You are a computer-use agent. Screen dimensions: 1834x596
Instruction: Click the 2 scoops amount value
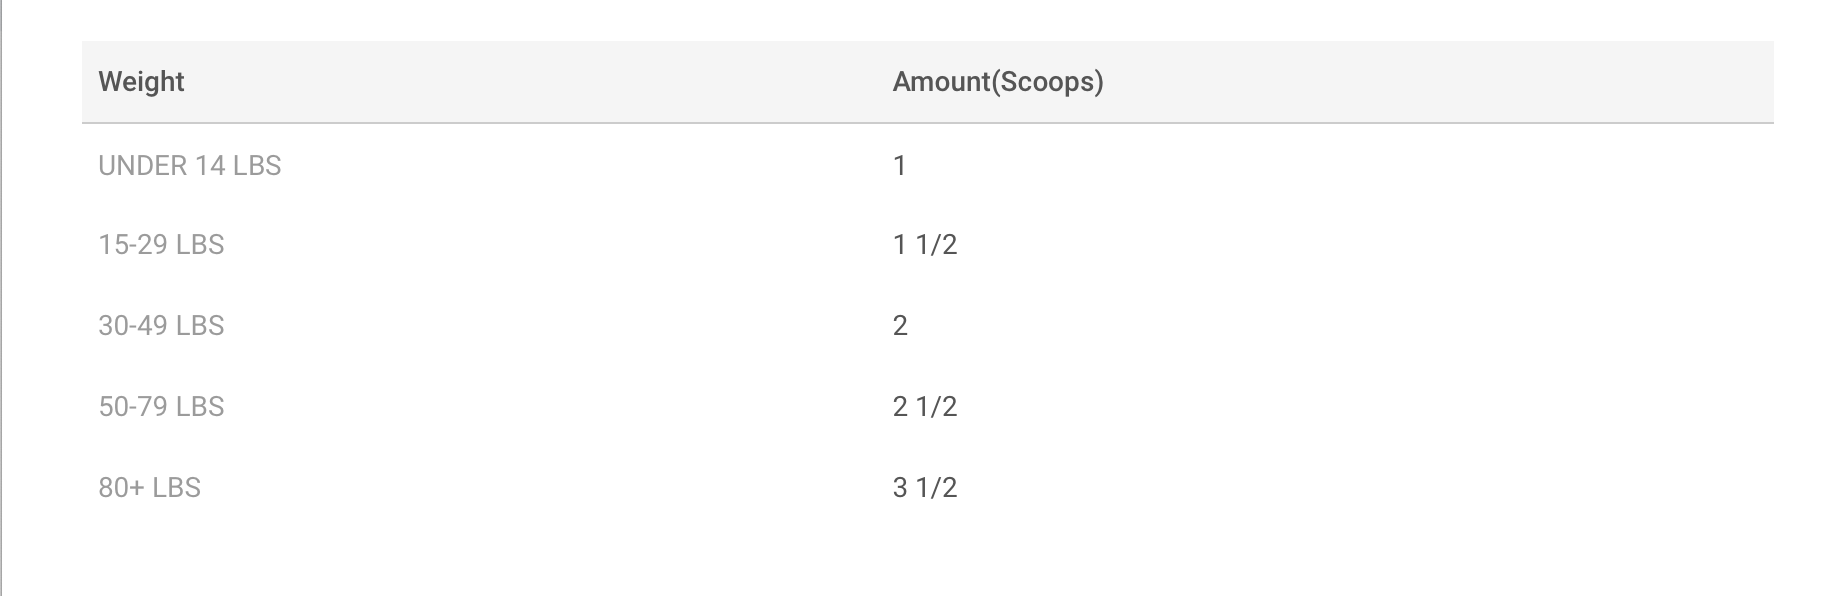(900, 326)
